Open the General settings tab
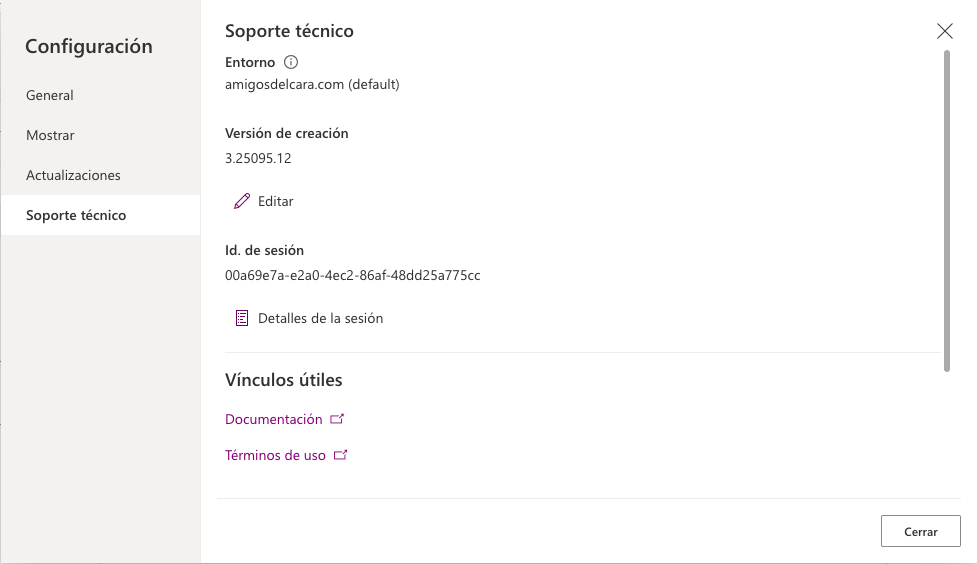 click(x=50, y=95)
